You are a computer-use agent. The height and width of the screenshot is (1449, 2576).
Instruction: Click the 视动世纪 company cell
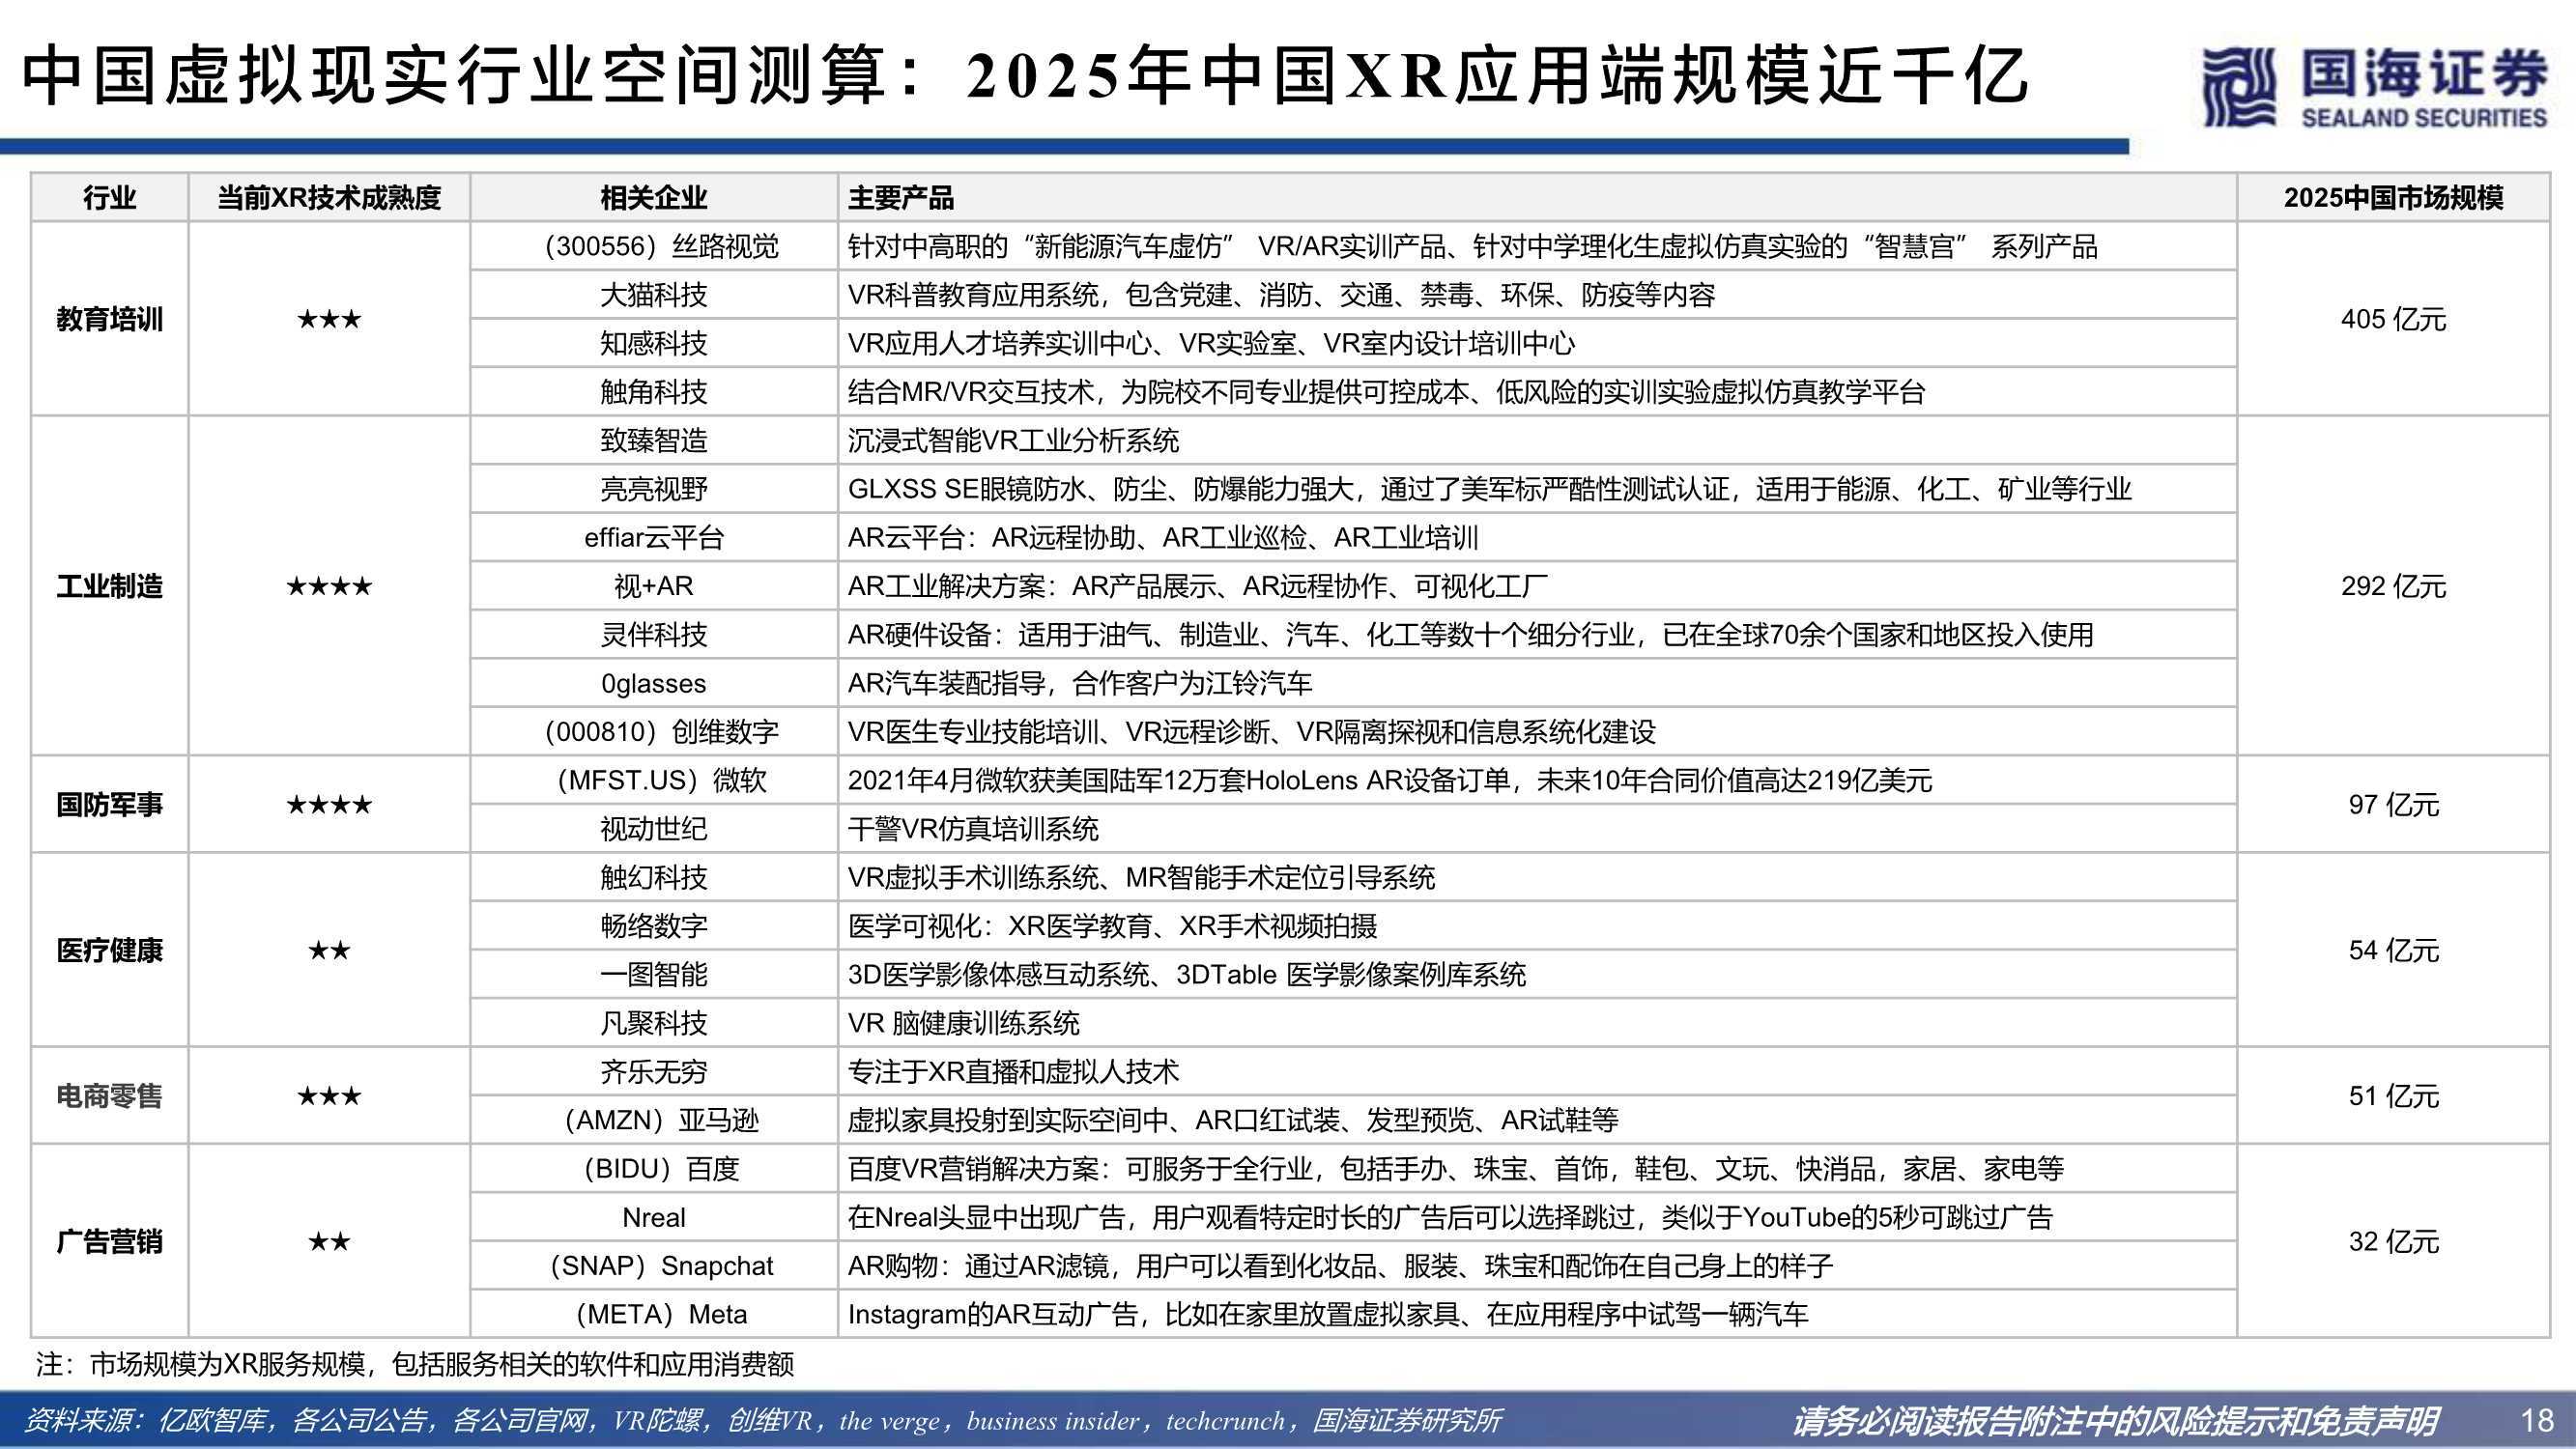point(653,828)
